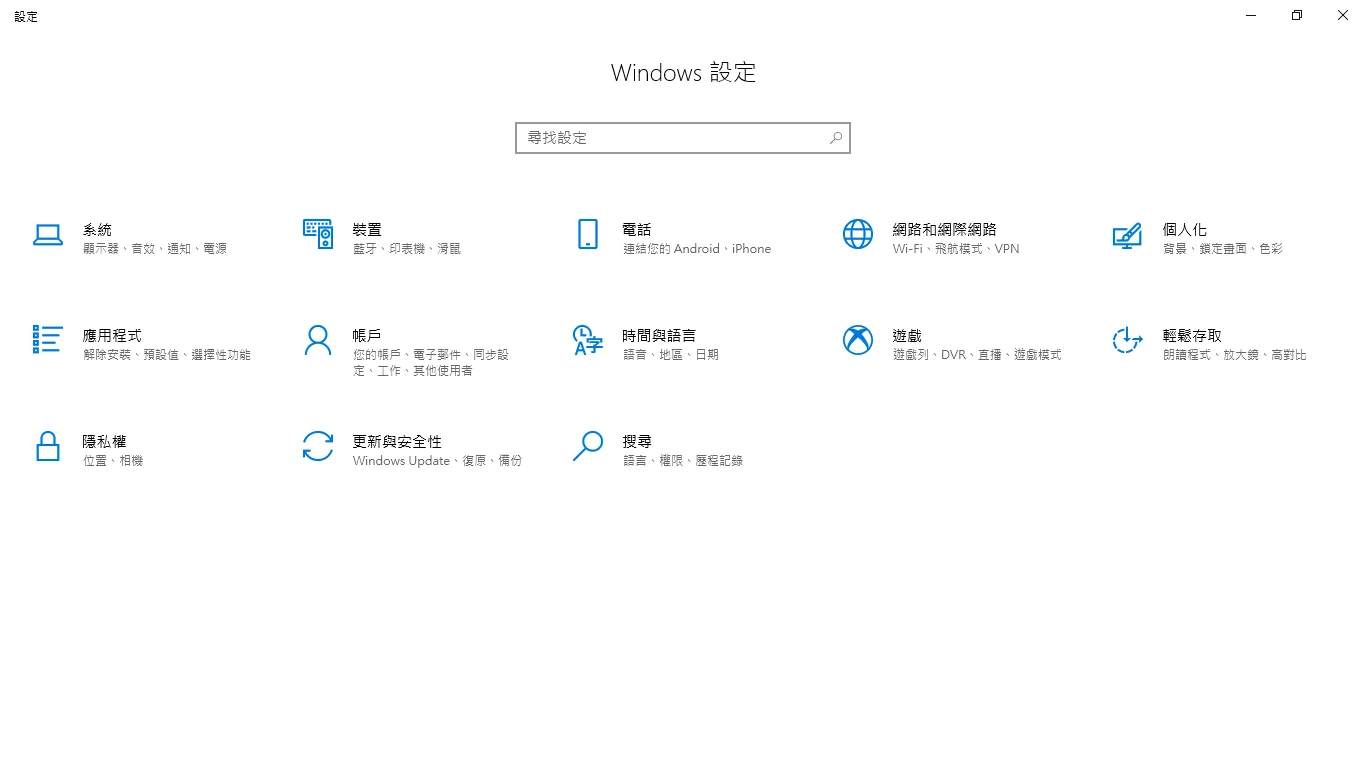1366x768 pixels.
Task: Close the 設定 window
Action: click(x=1343, y=15)
